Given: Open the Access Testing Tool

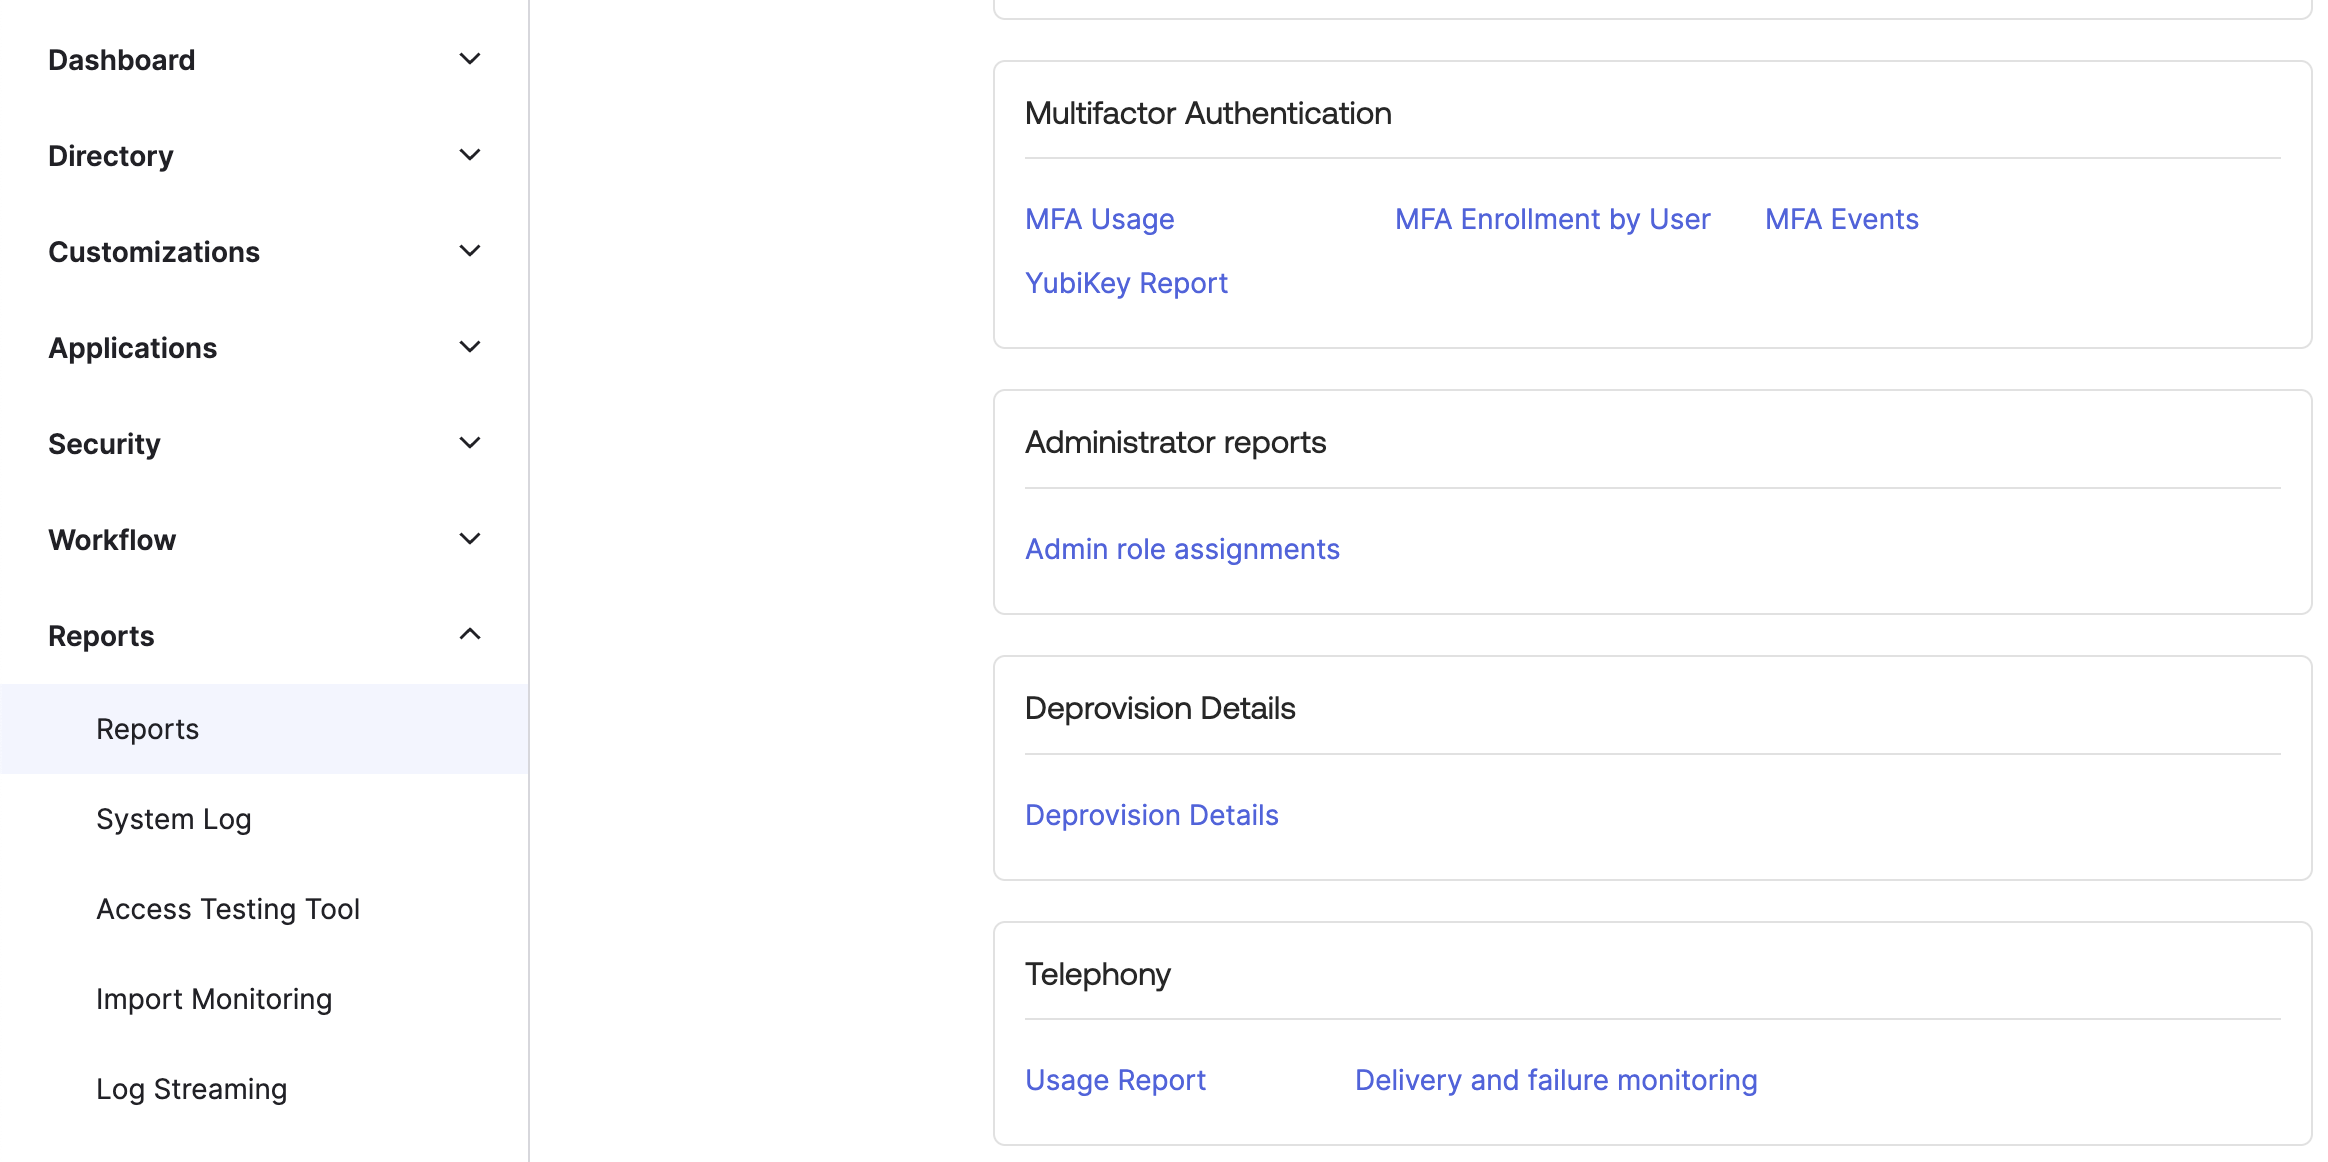Looking at the screenshot, I should pos(228,908).
